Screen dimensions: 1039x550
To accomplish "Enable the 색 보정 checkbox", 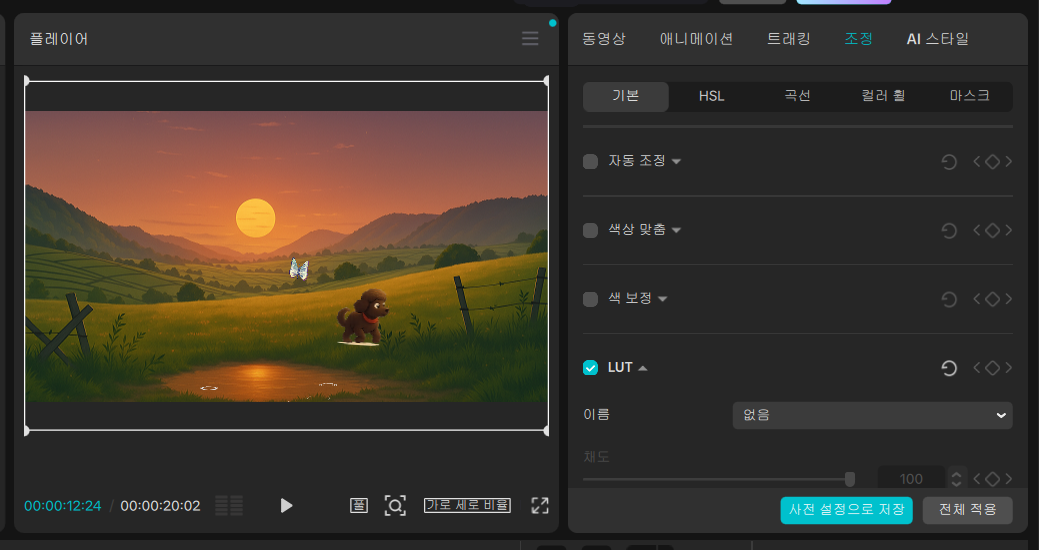I will pos(590,300).
